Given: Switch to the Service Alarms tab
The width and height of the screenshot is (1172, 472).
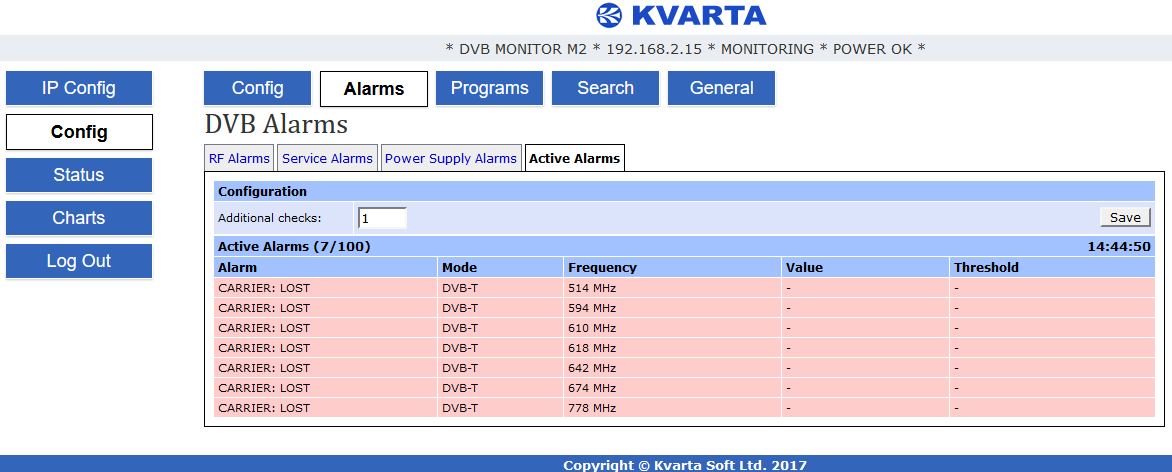Looking at the screenshot, I should pos(327,159).
